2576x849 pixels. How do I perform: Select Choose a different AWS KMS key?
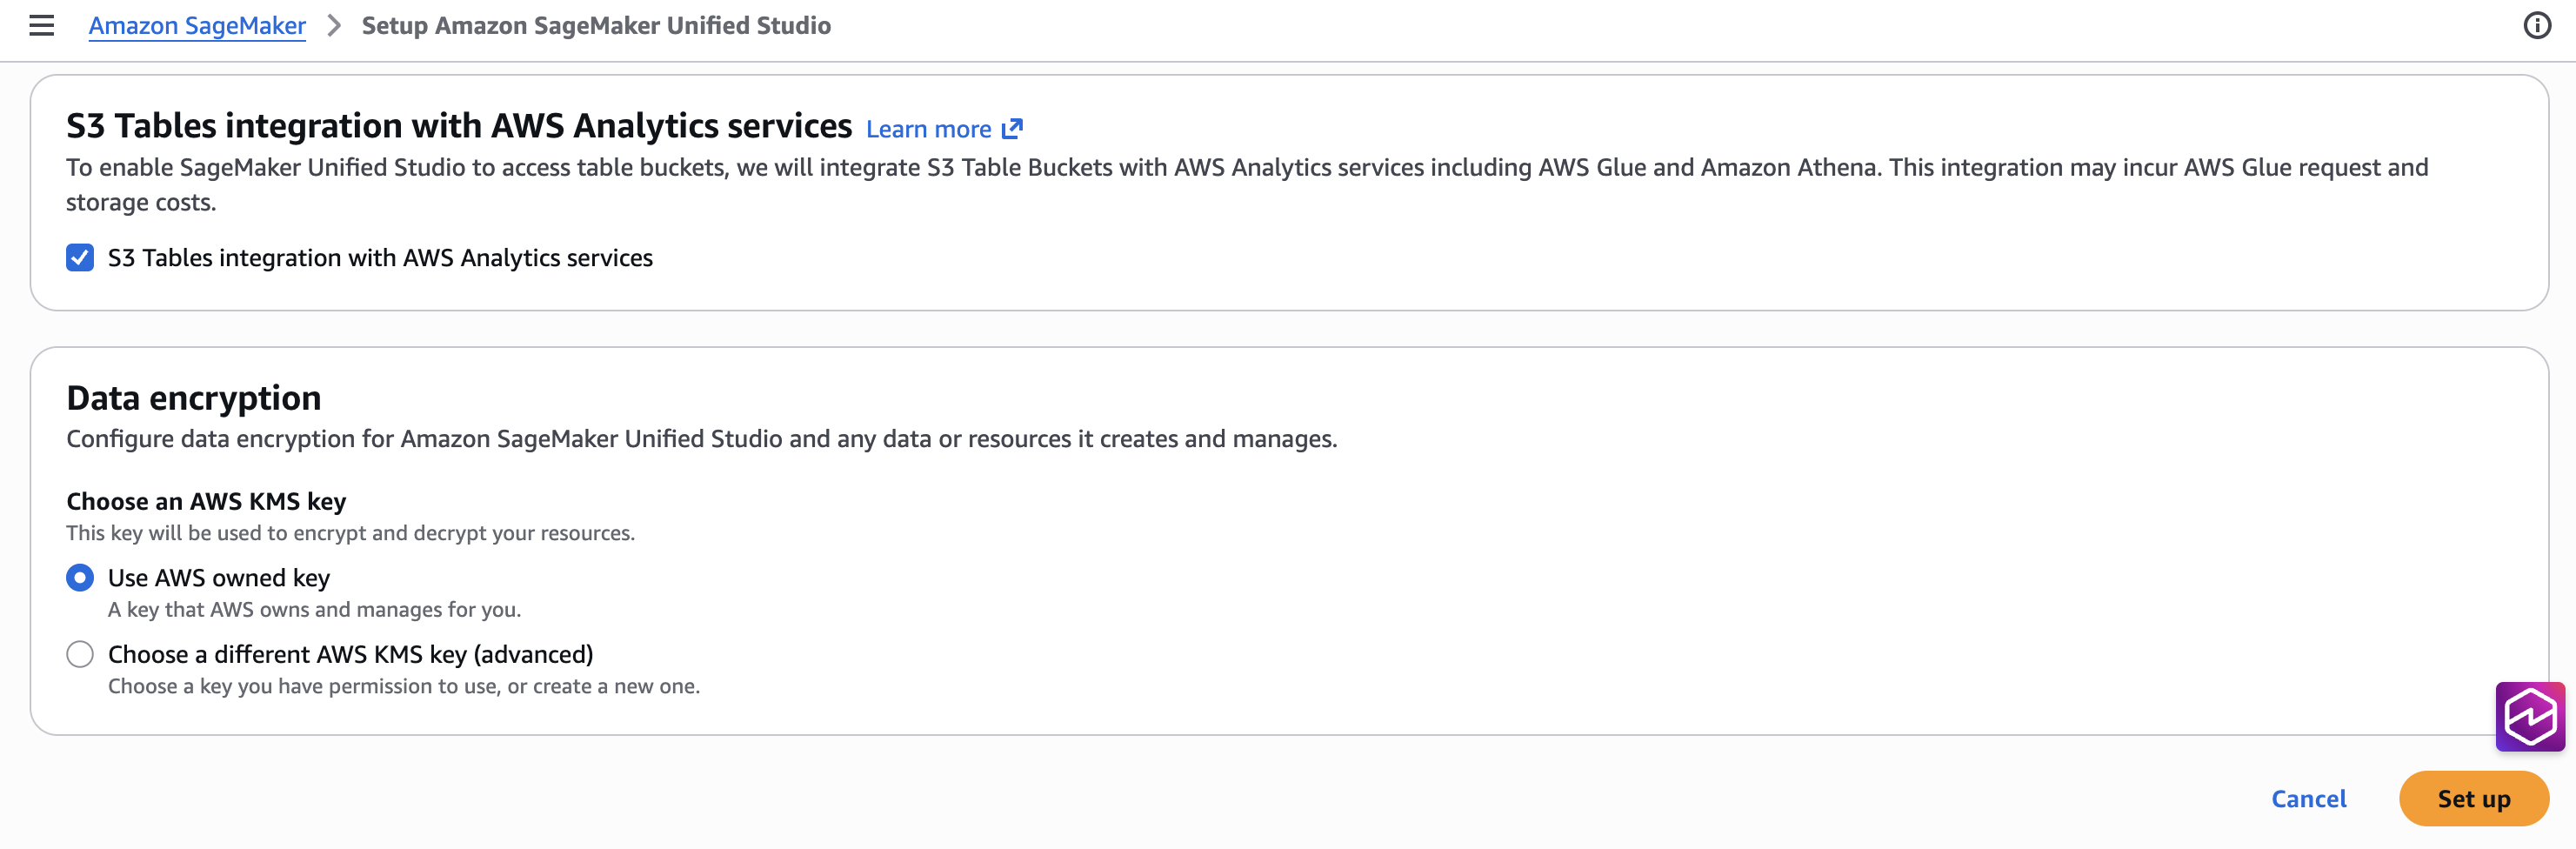coord(80,654)
